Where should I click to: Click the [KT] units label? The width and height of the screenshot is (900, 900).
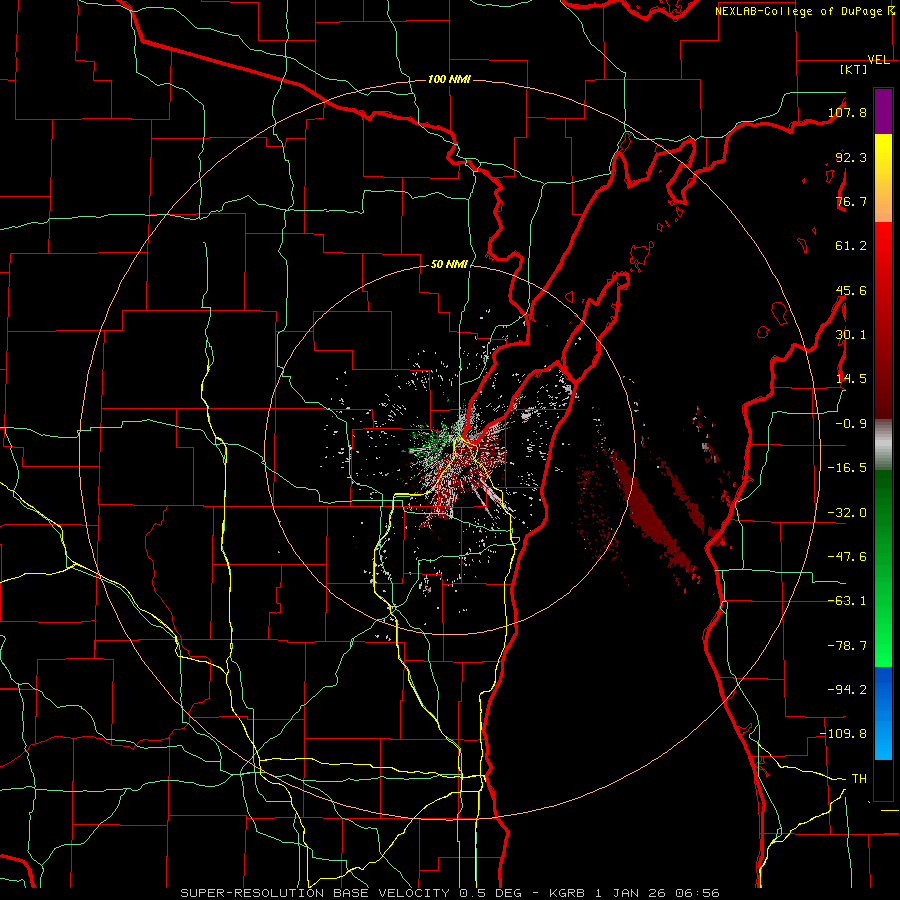click(854, 69)
